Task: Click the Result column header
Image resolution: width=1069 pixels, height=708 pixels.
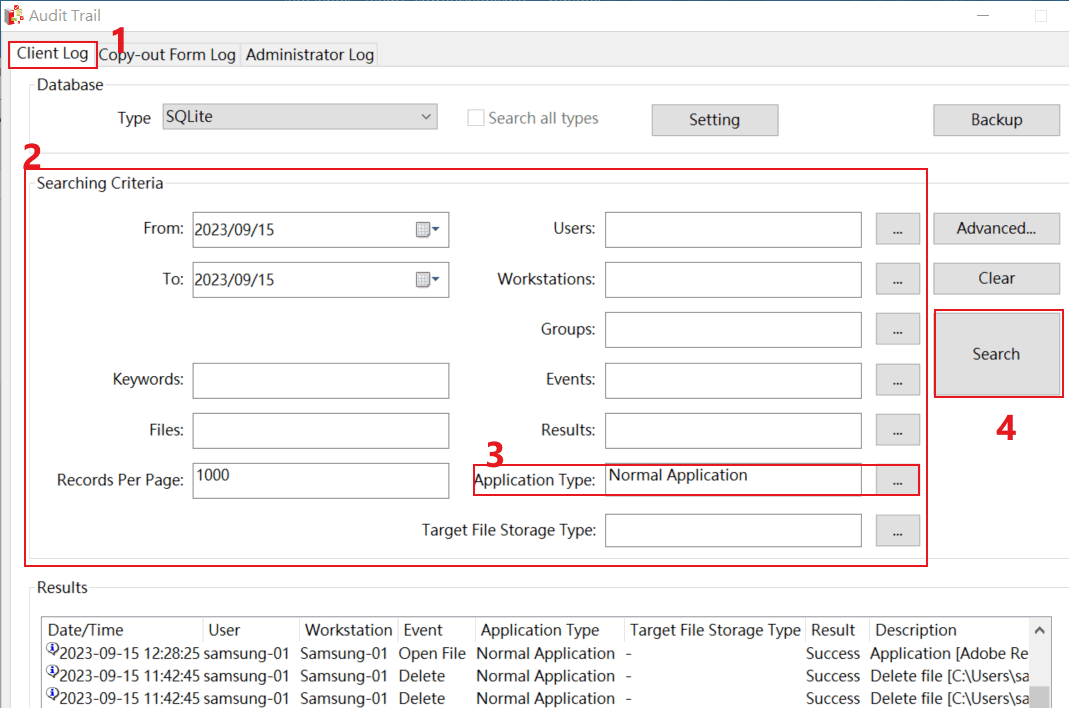Action: (837, 630)
